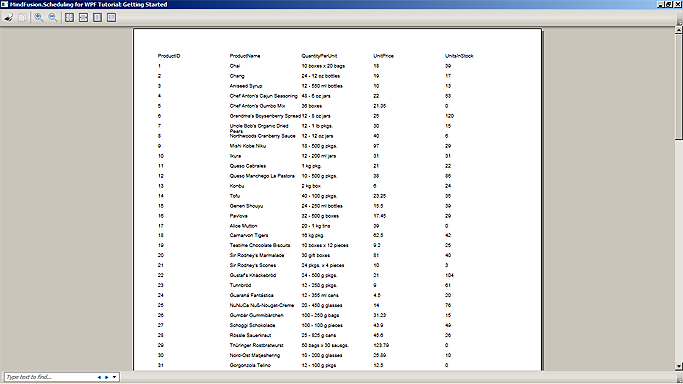683x384 pixels.
Task: Click the find previous arrow
Action: [x=99, y=377]
